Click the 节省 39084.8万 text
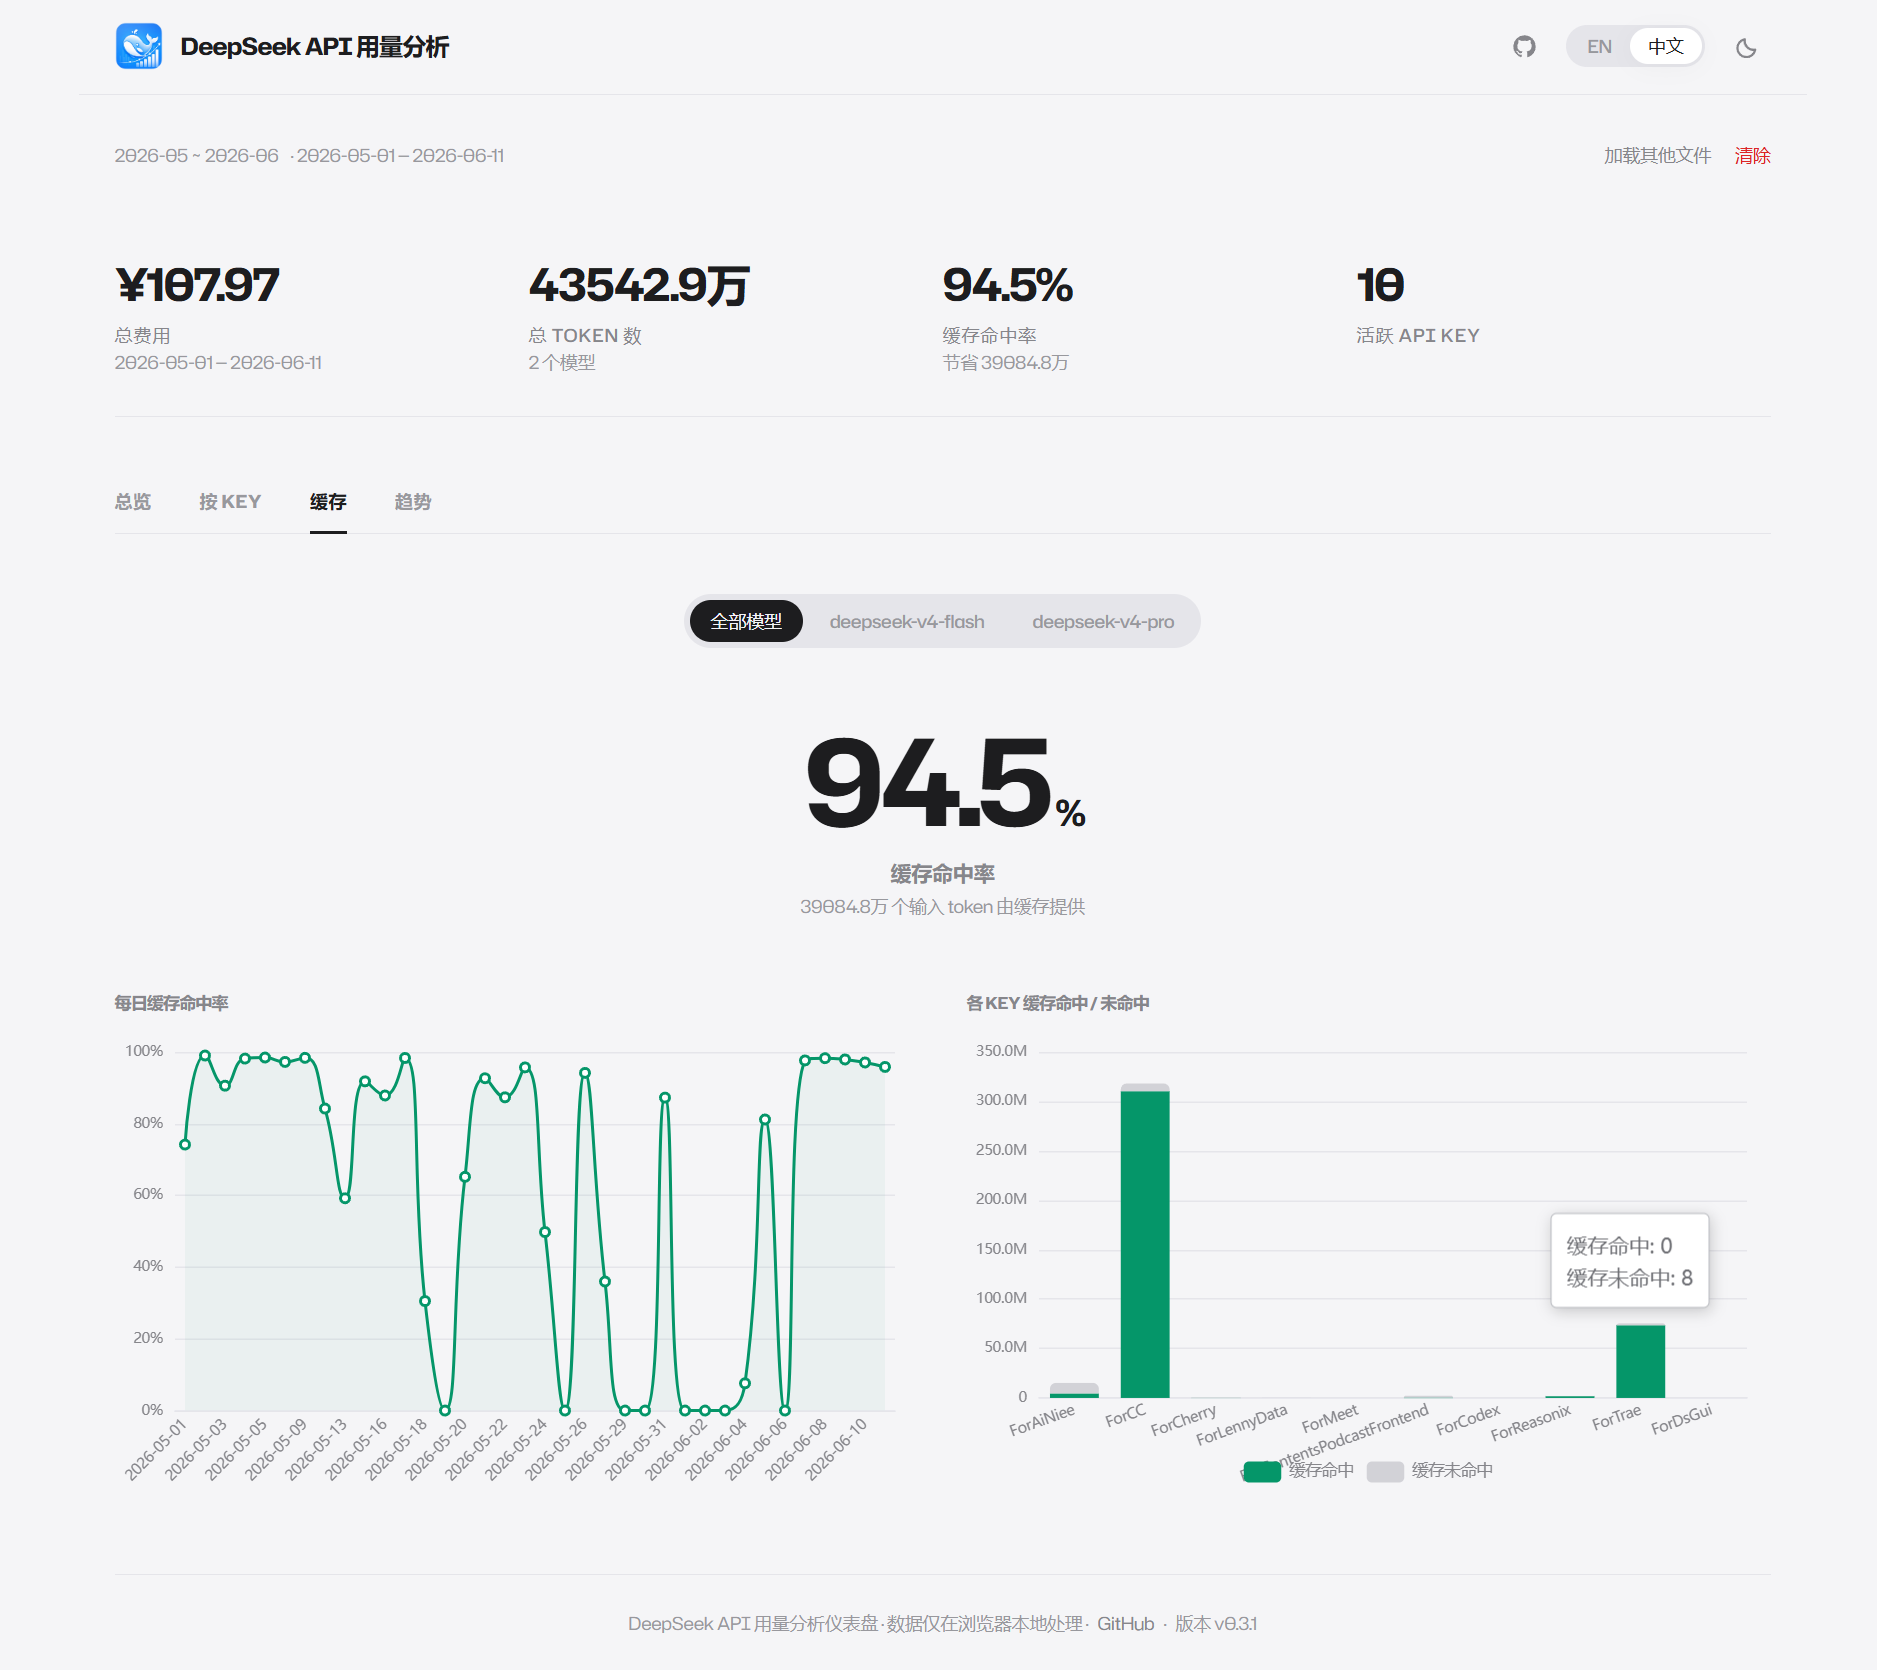 1005,363
